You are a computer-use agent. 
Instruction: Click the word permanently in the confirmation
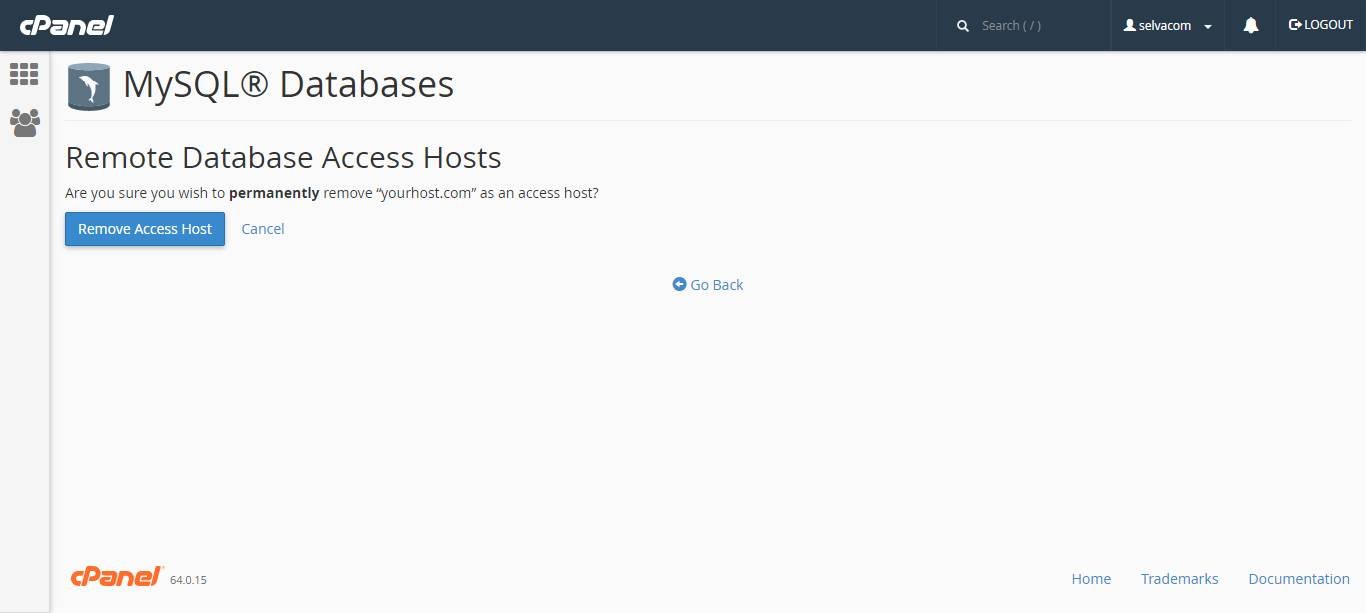(274, 193)
